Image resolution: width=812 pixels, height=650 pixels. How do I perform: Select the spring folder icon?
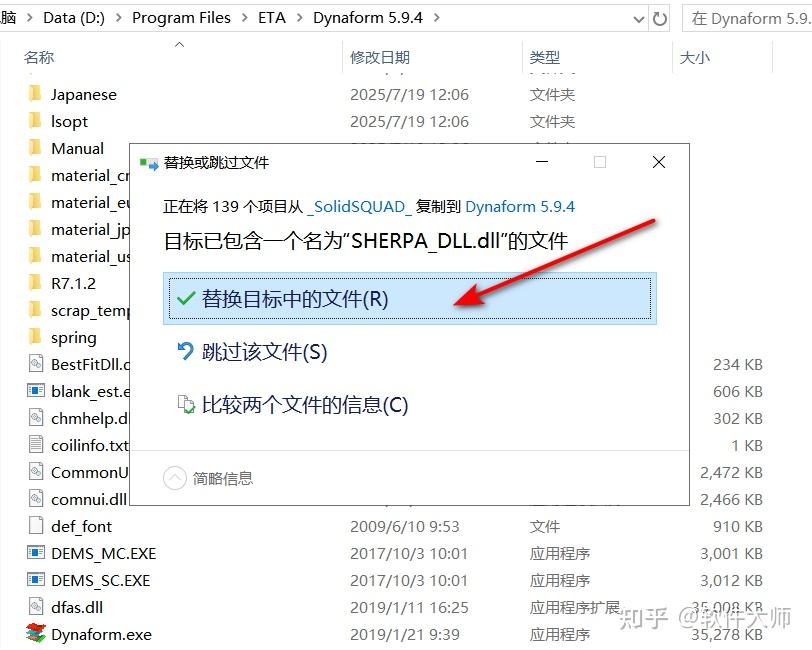pyautogui.click(x=35, y=337)
